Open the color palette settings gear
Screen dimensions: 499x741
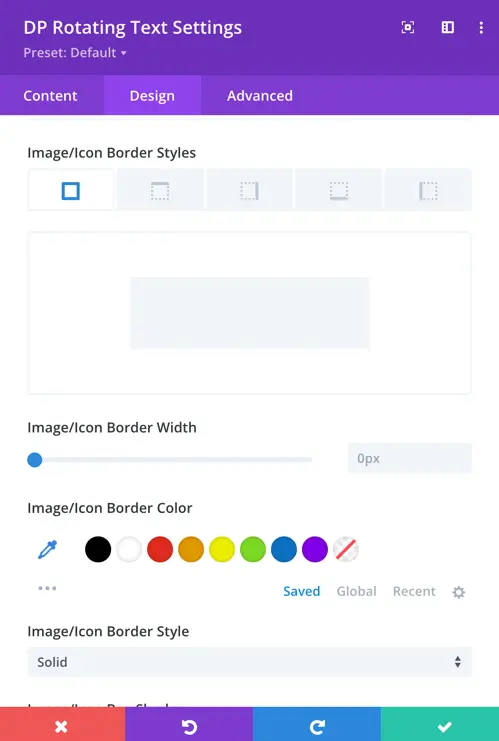pos(458,592)
